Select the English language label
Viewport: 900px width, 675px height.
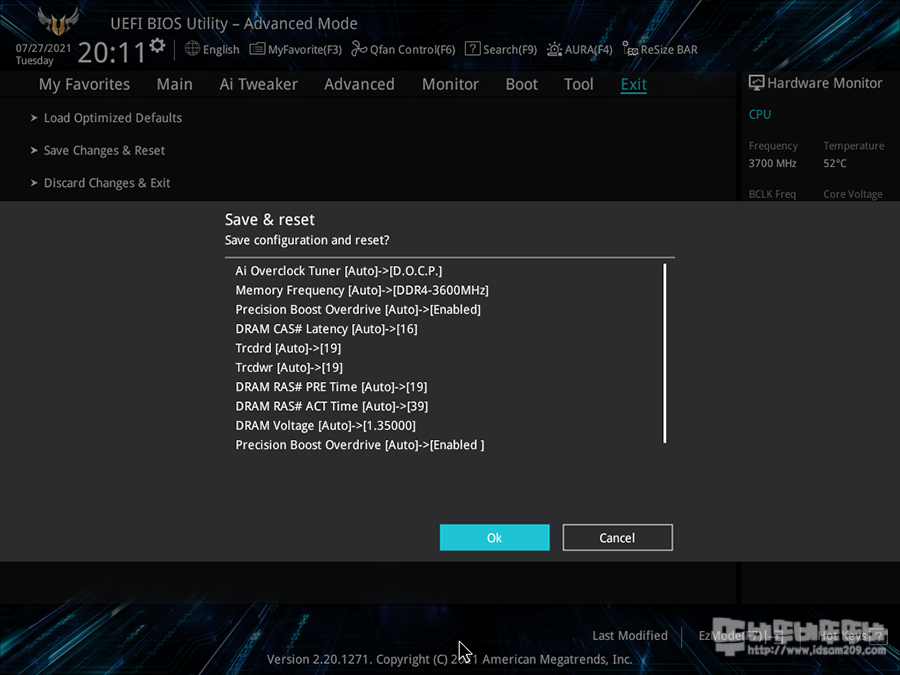(x=221, y=49)
